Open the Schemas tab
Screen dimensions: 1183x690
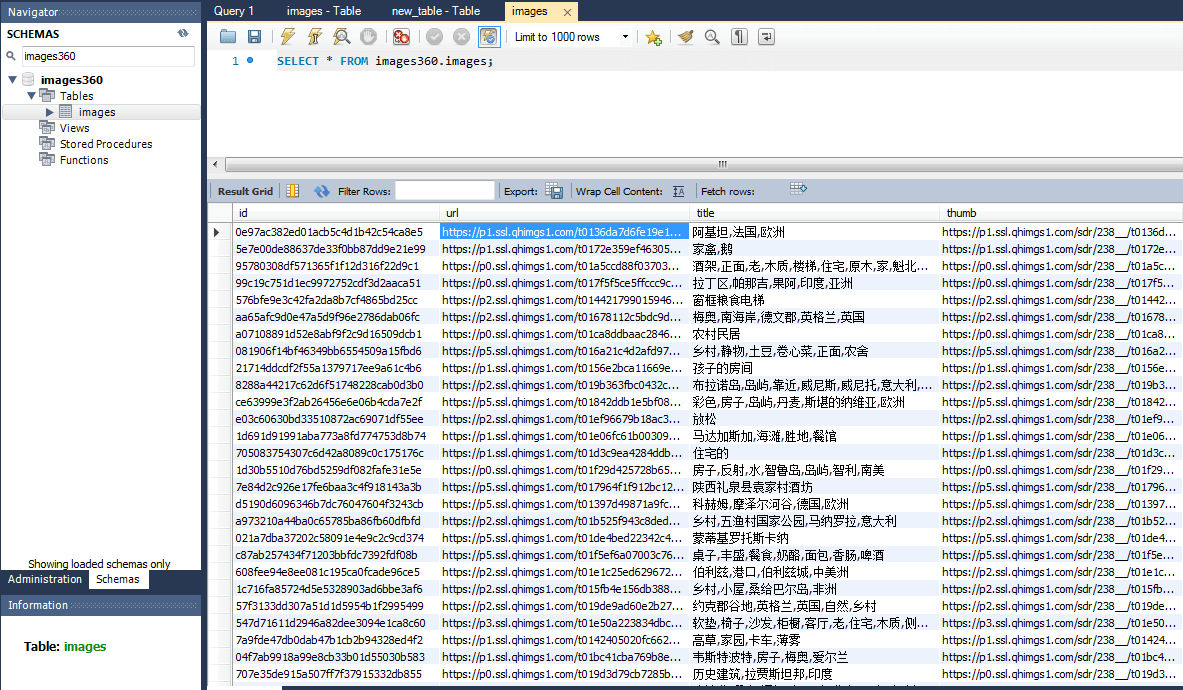point(118,579)
